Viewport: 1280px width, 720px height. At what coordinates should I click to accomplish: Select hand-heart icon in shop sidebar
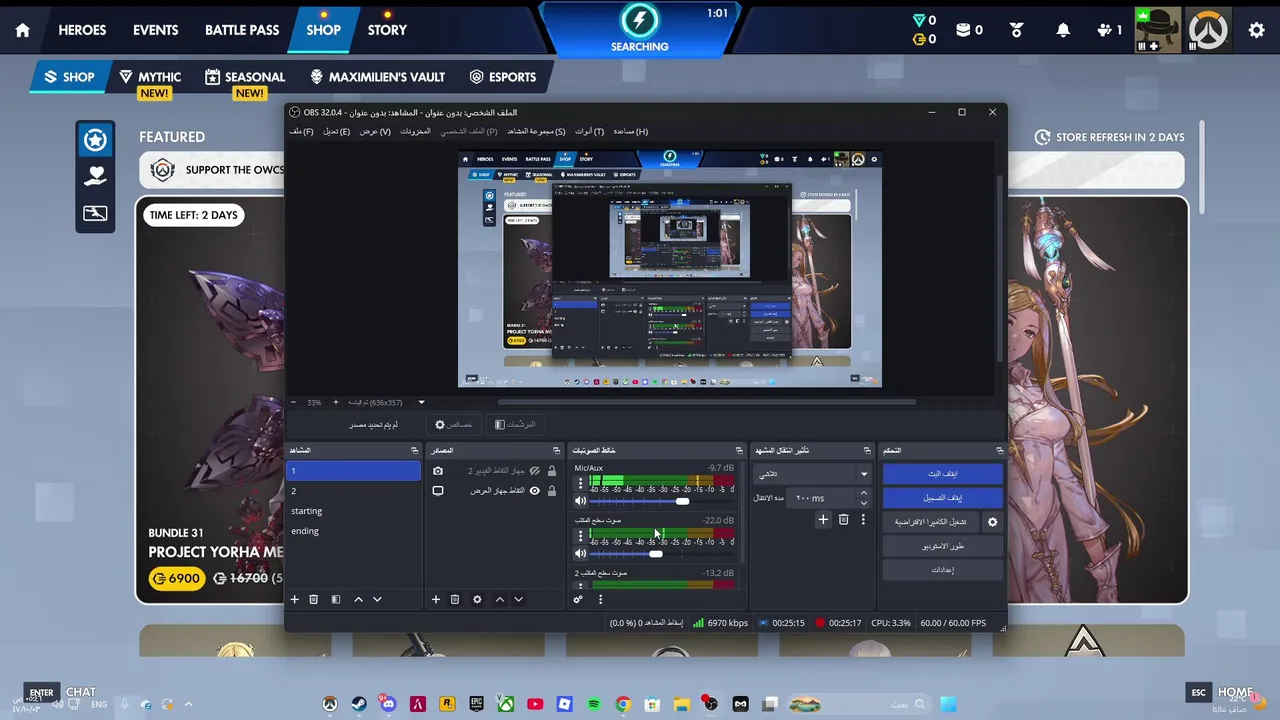click(95, 177)
